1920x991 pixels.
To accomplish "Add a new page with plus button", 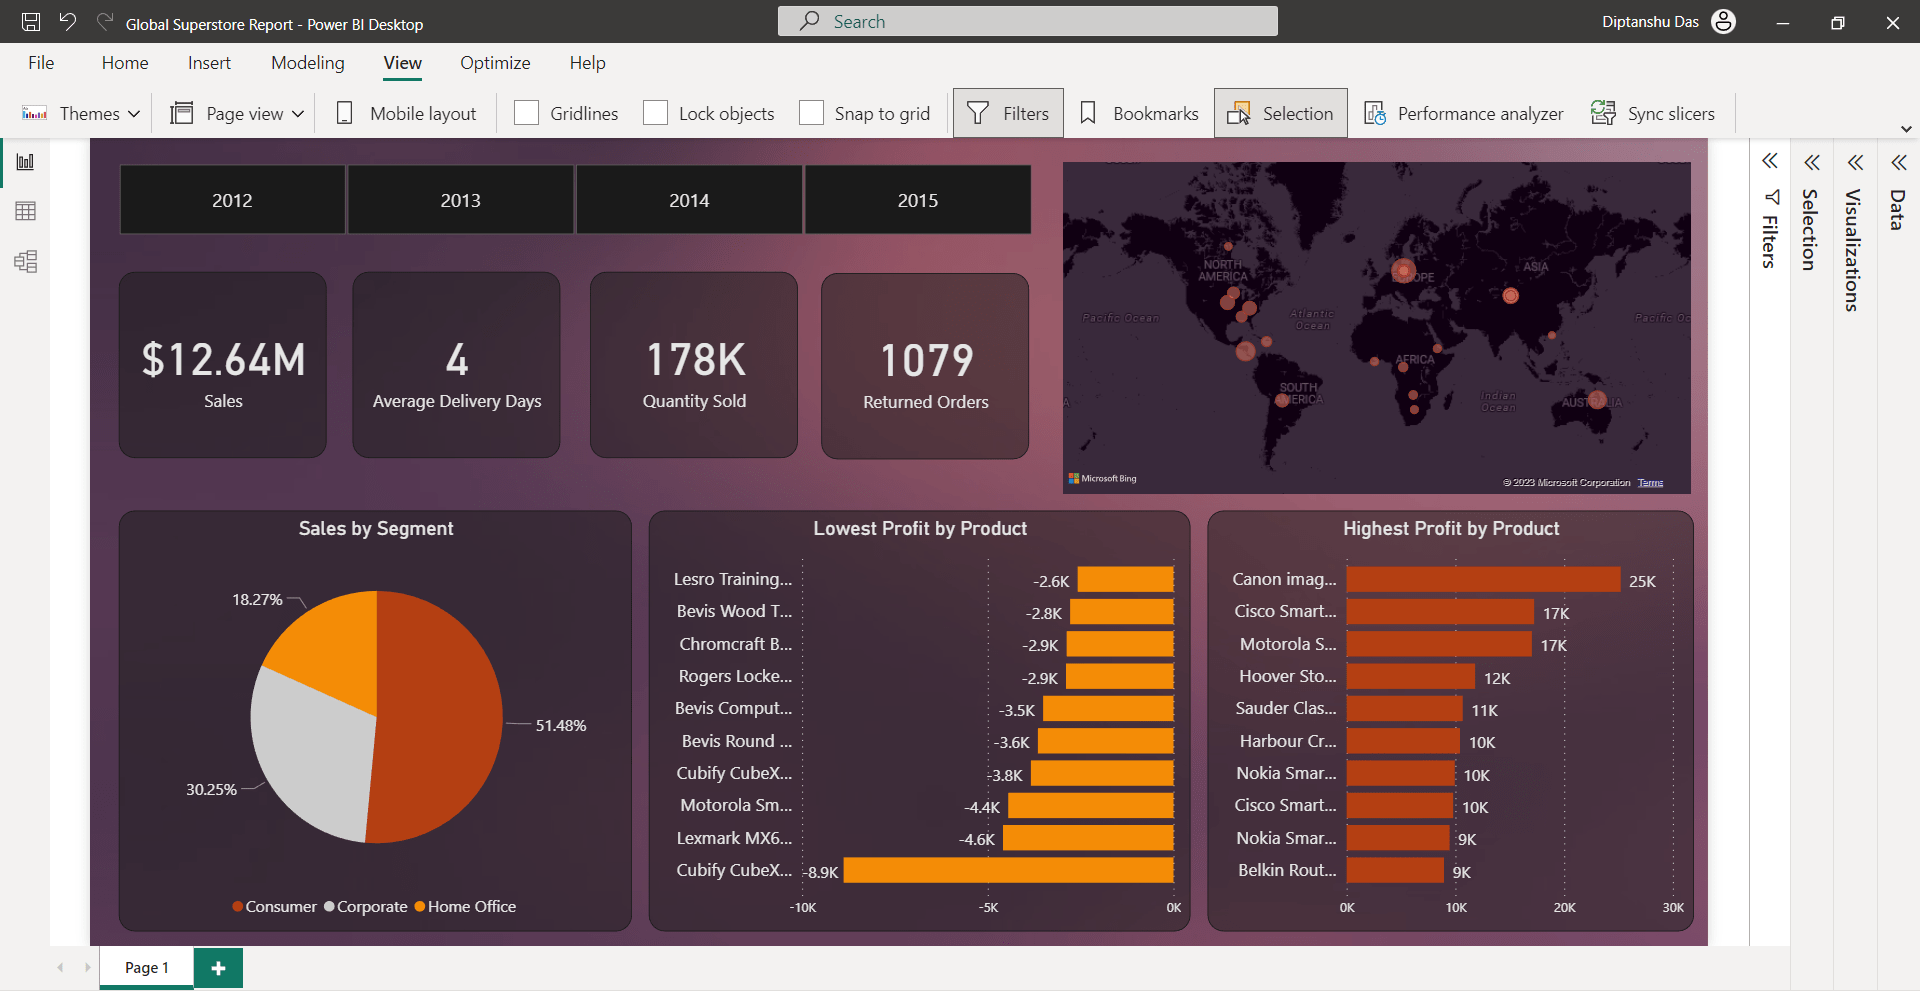I will coord(219,968).
